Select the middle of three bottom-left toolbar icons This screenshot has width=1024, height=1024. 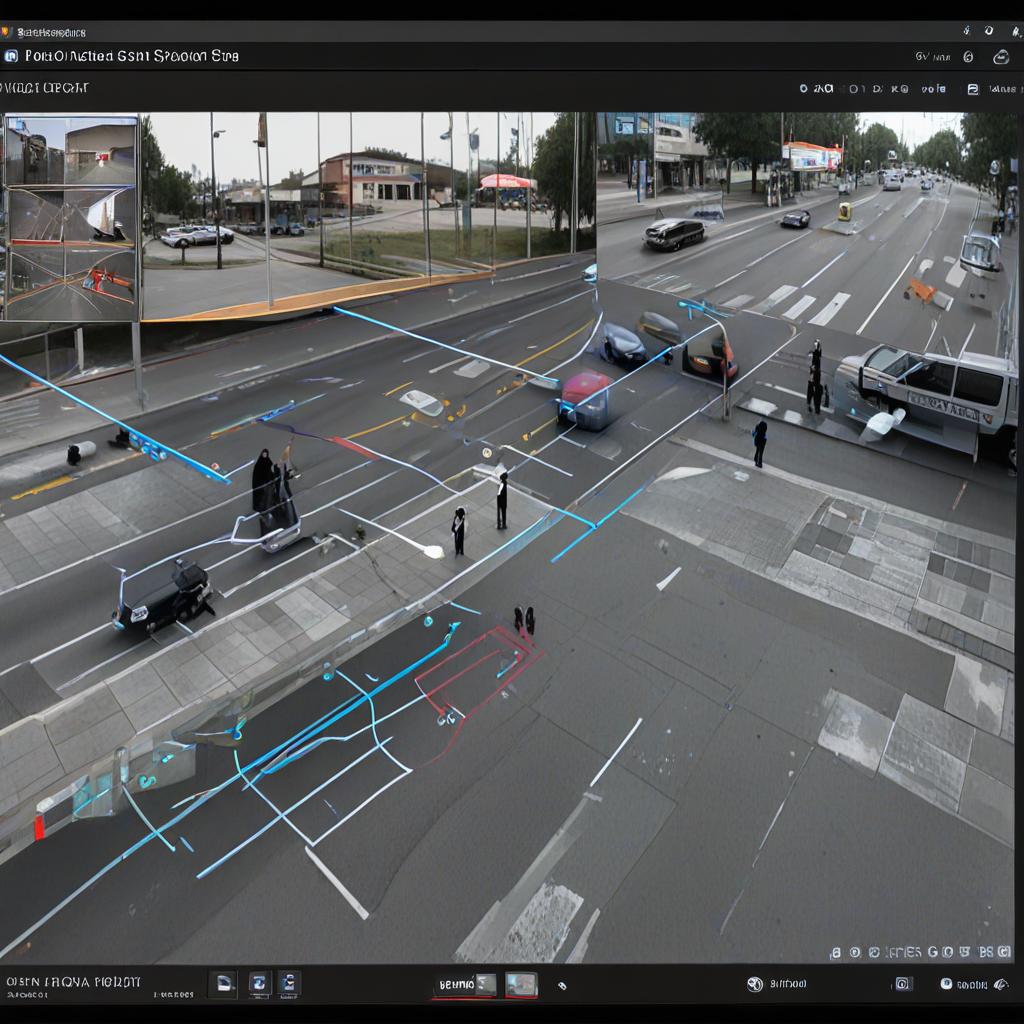(260, 984)
